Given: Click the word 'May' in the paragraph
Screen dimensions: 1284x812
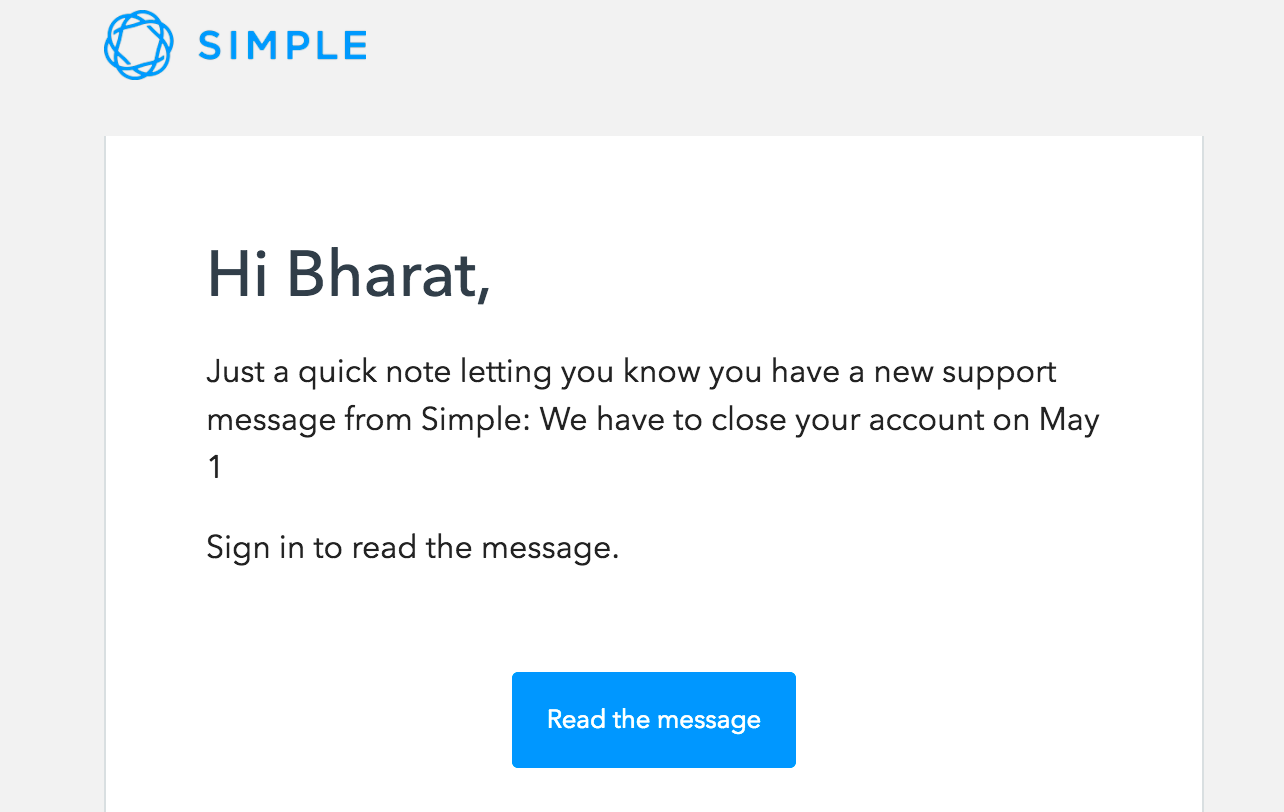Looking at the screenshot, I should (1069, 420).
